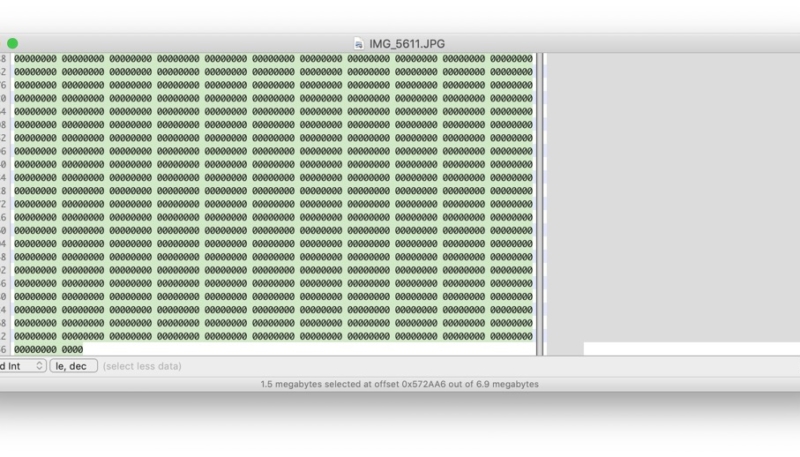The image size is (800, 457).
Task: Click the line number beside the final hex row
Action: pos(4,349)
